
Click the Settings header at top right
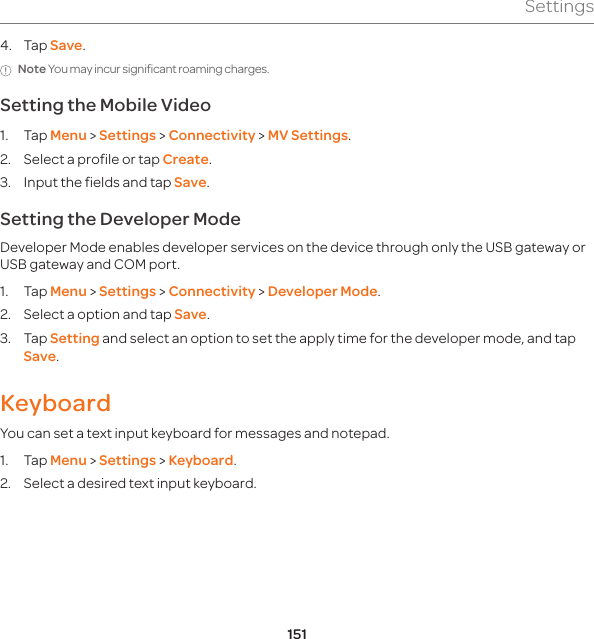tap(559, 7)
